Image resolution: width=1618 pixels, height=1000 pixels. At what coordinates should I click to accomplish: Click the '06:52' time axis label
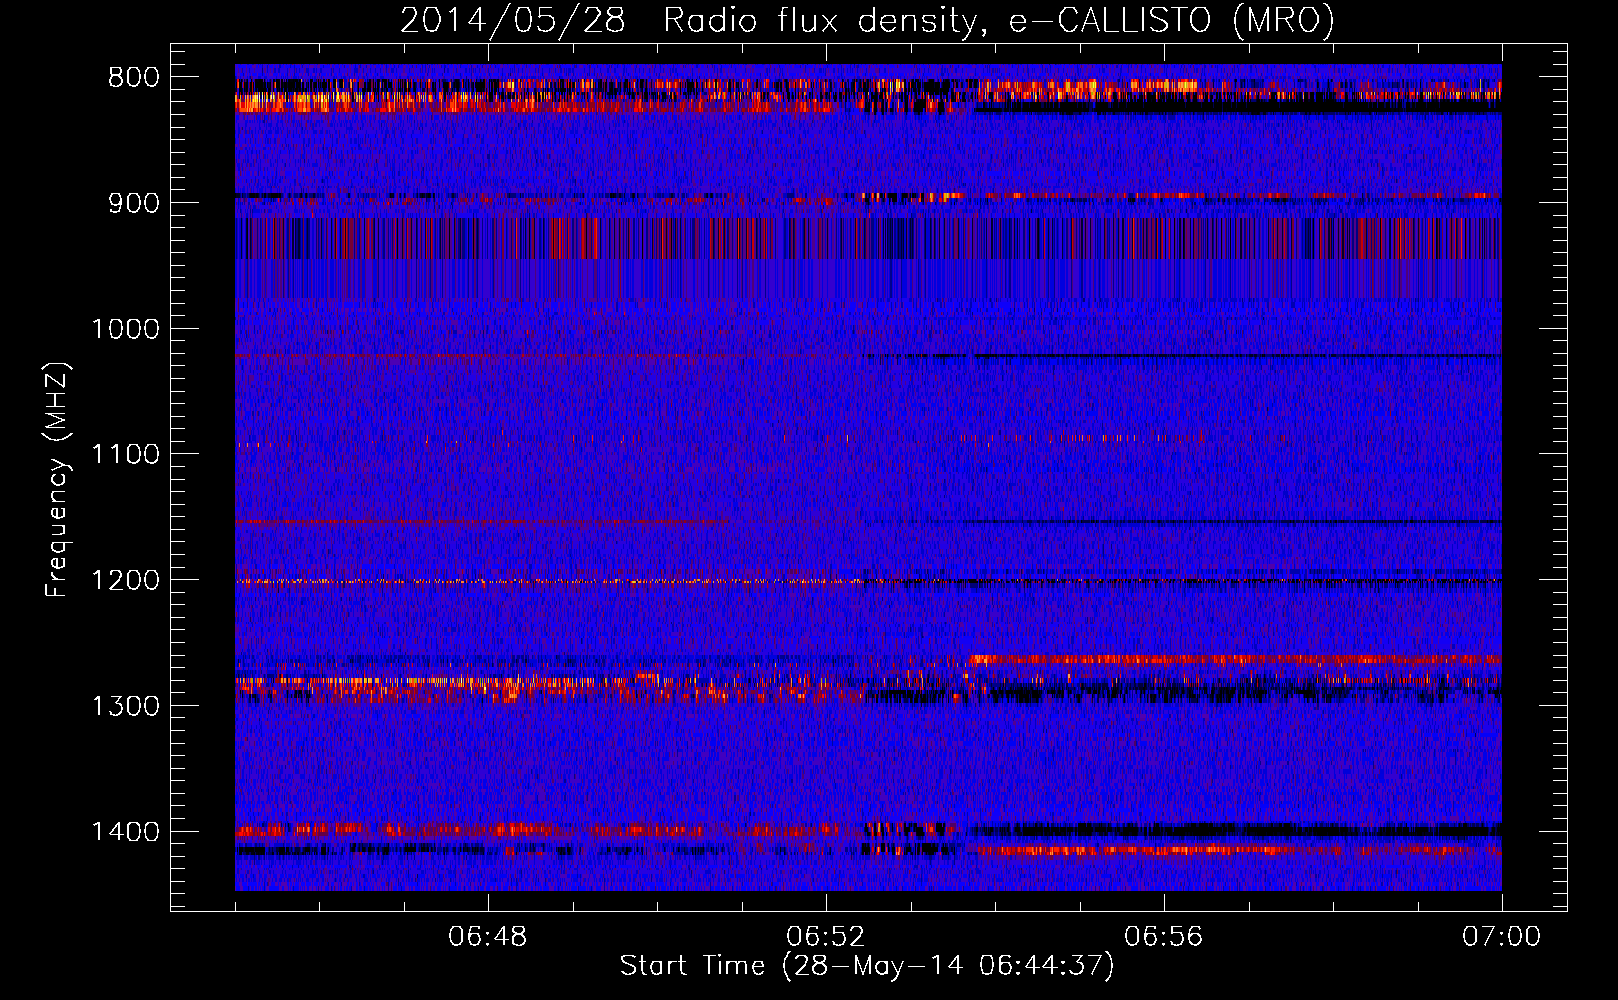[826, 937]
